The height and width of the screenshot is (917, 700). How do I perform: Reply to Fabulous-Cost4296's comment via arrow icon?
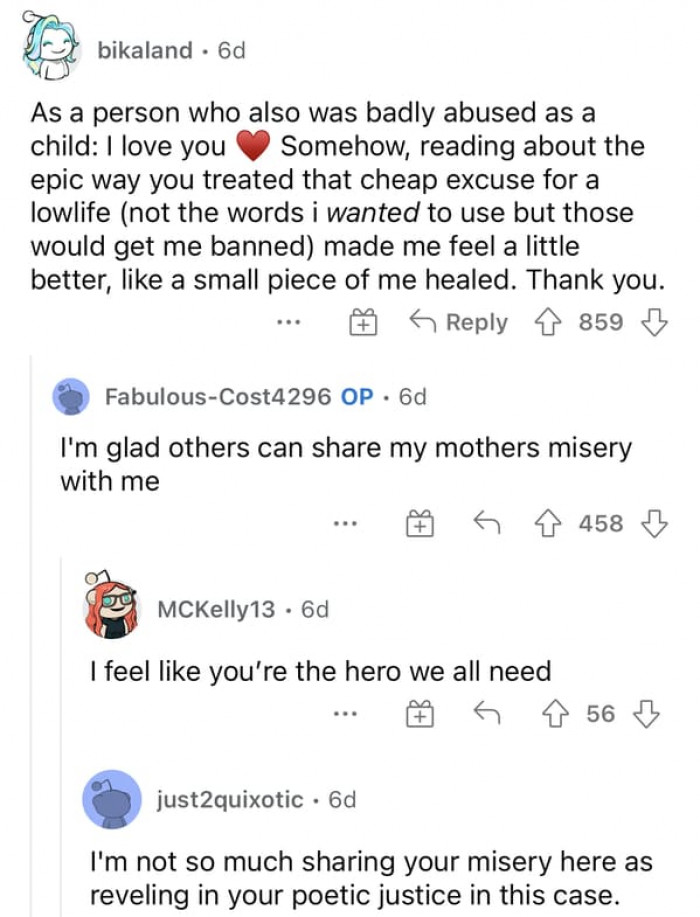(487, 522)
